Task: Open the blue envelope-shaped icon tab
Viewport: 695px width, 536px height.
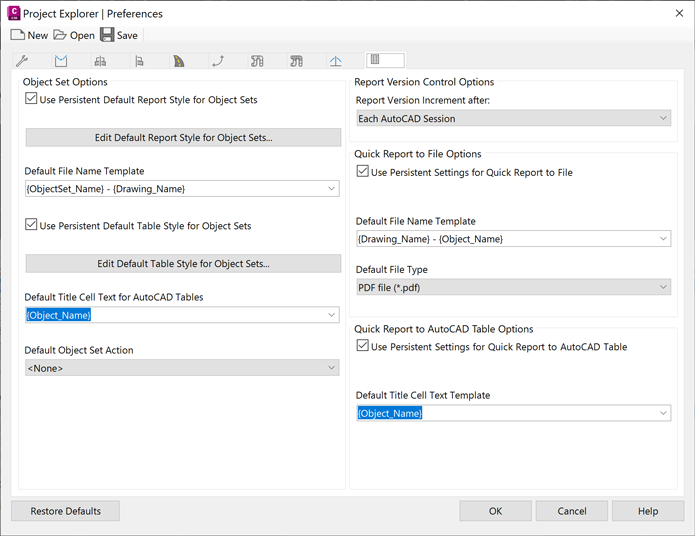Action: [x=61, y=61]
